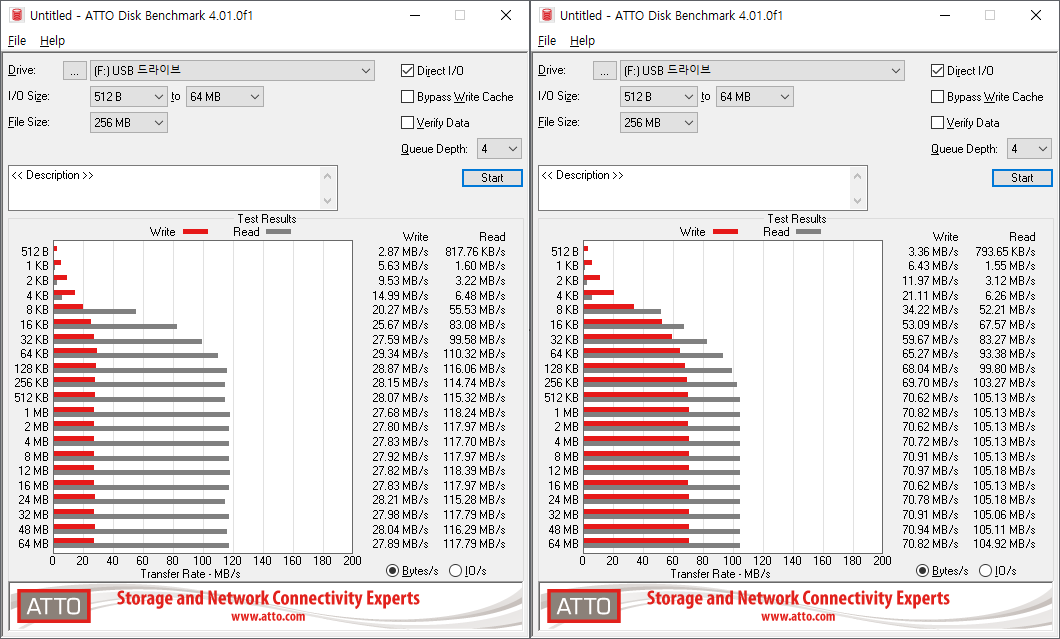
Task: Start the benchmark in the left window
Action: pyautogui.click(x=492, y=178)
